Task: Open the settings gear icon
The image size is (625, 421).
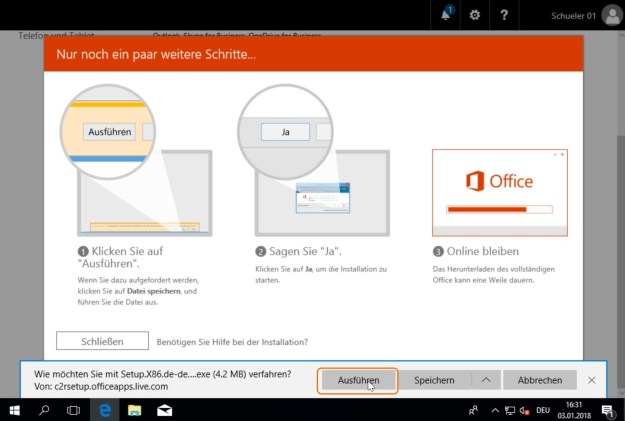Action: coord(474,15)
